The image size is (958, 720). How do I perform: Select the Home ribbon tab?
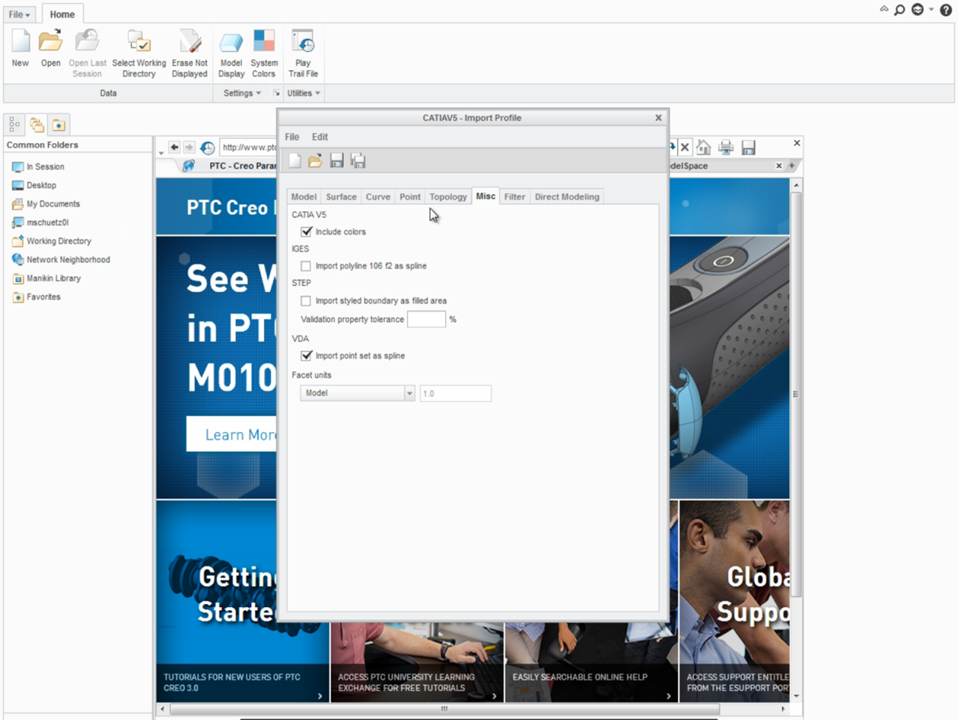[x=62, y=14]
